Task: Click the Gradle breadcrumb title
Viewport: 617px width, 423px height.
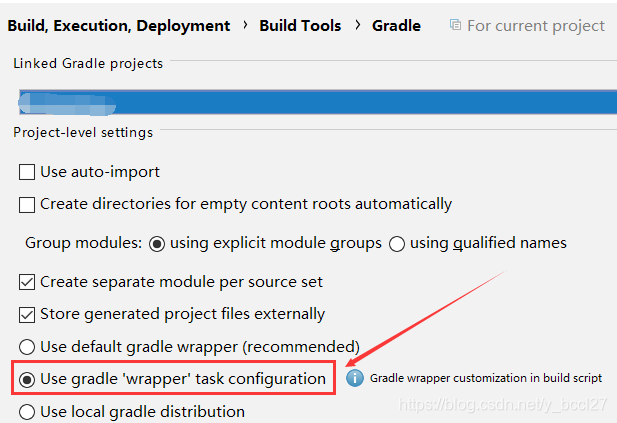Action: tap(396, 26)
